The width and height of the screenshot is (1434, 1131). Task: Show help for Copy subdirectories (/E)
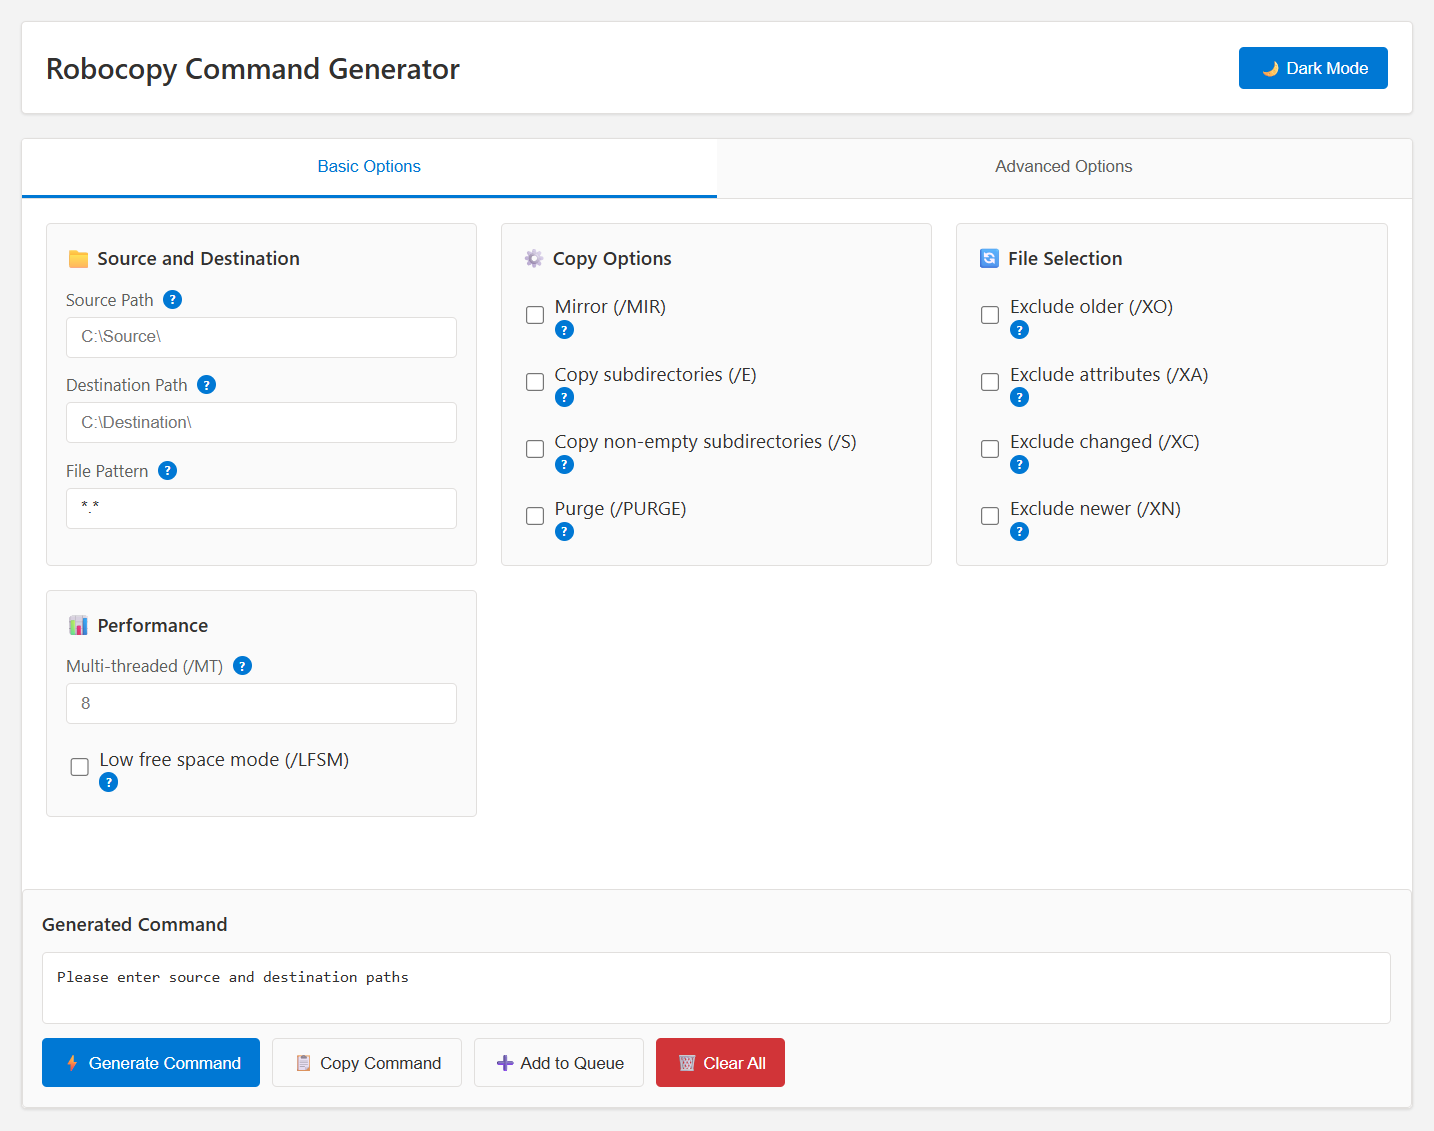(564, 397)
